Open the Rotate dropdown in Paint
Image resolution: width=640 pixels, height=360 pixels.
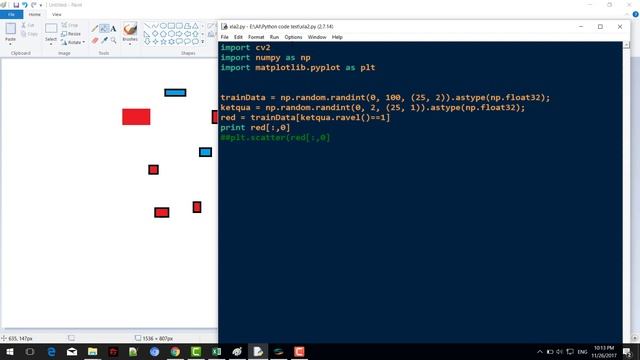[73, 42]
